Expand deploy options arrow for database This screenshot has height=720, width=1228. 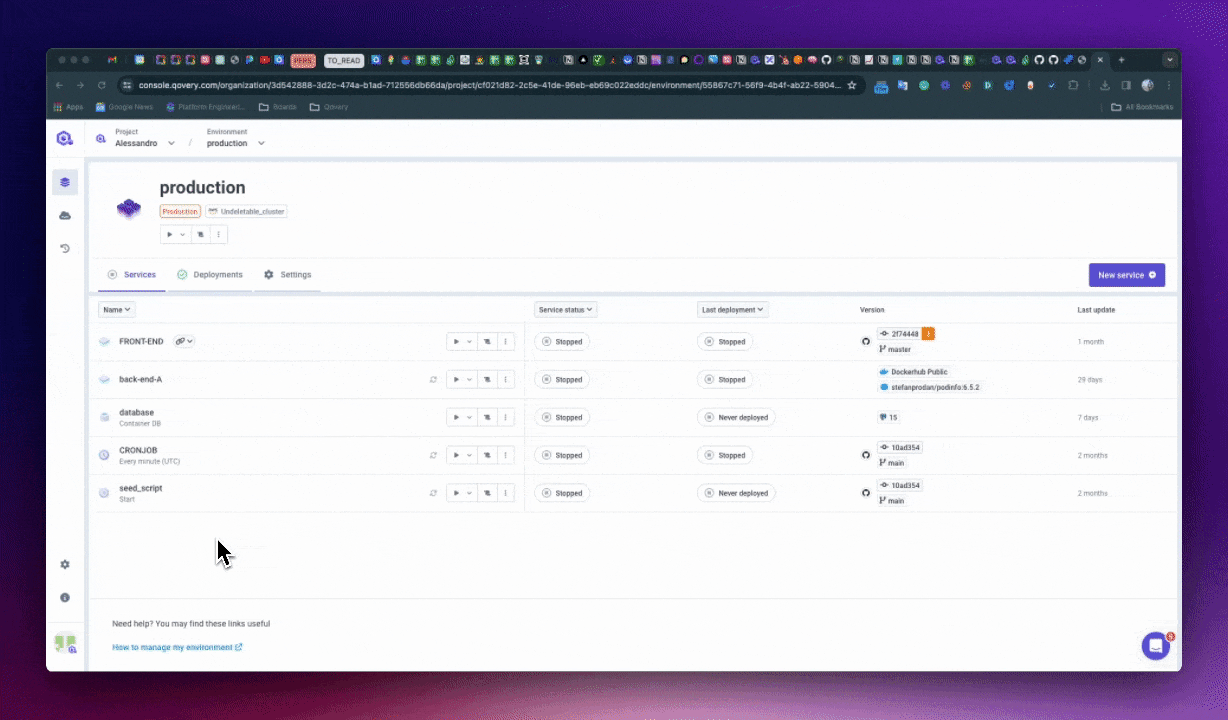[x=470, y=417]
